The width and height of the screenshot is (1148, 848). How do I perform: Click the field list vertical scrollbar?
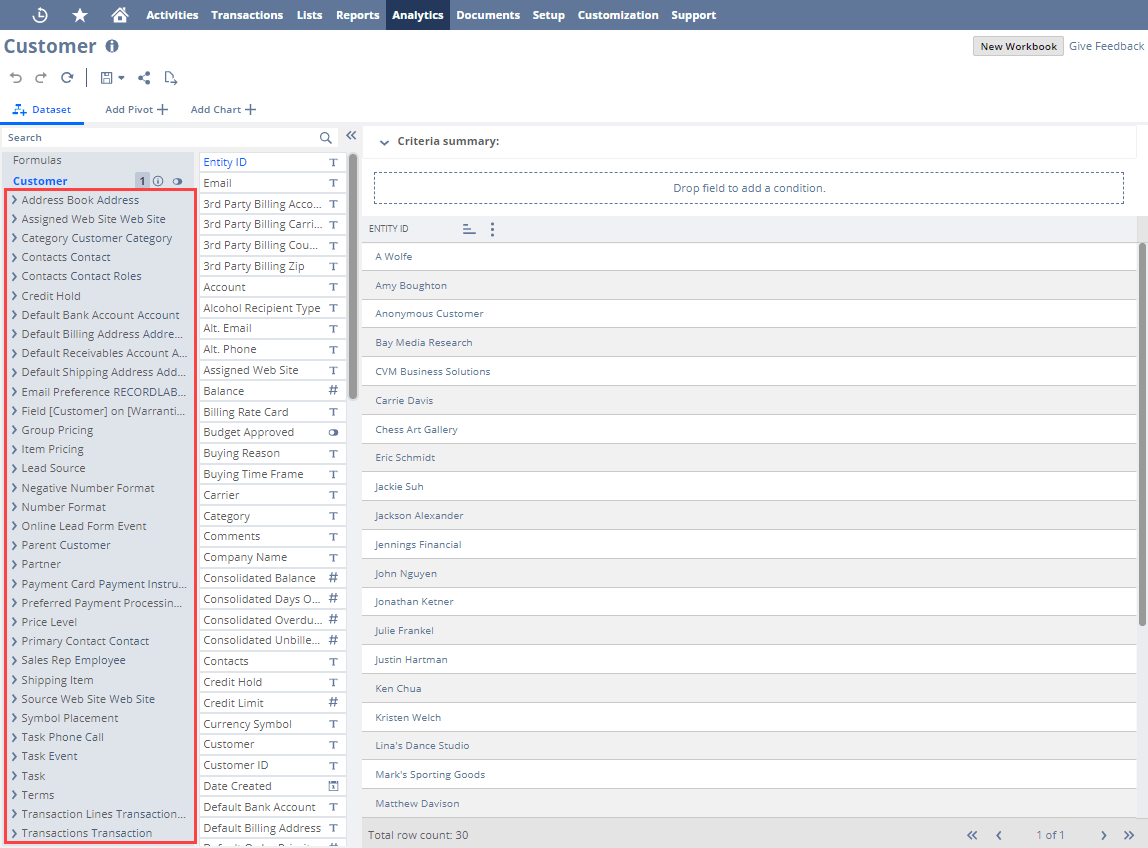[x=353, y=277]
